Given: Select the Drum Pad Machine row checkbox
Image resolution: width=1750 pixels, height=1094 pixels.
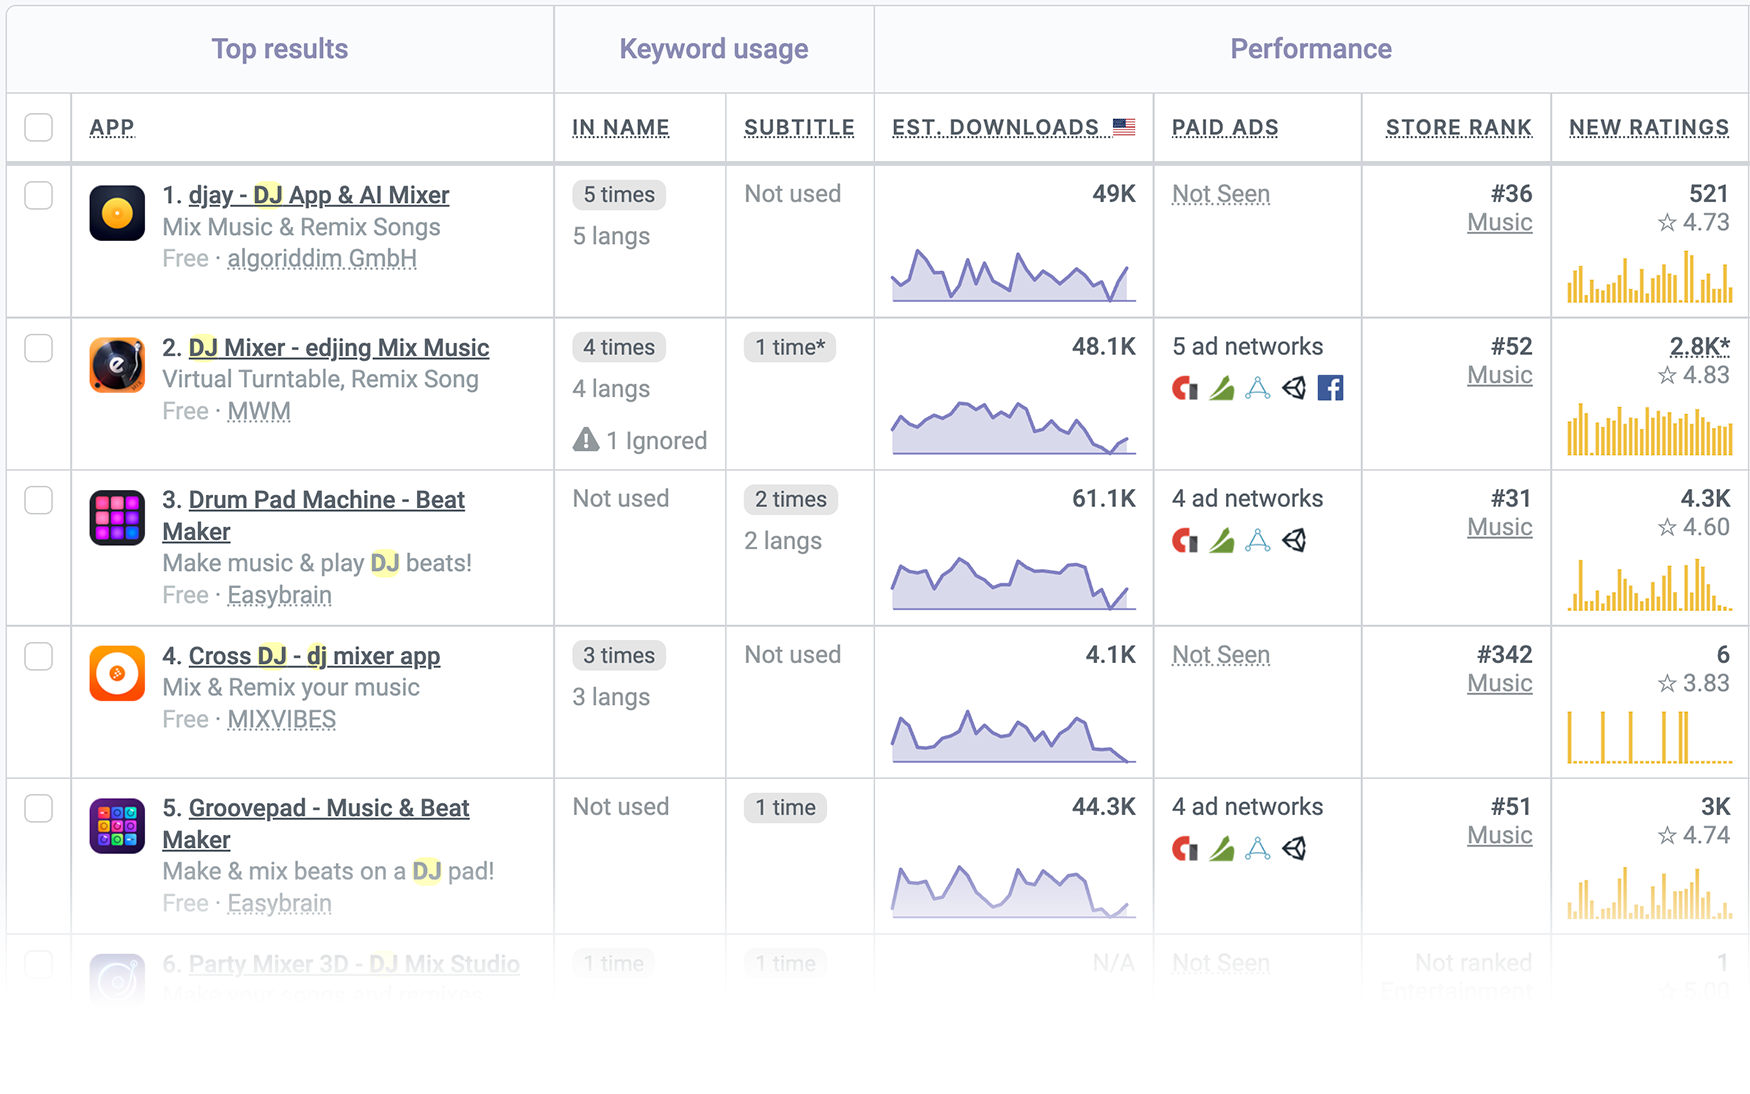Looking at the screenshot, I should tap(38, 500).
